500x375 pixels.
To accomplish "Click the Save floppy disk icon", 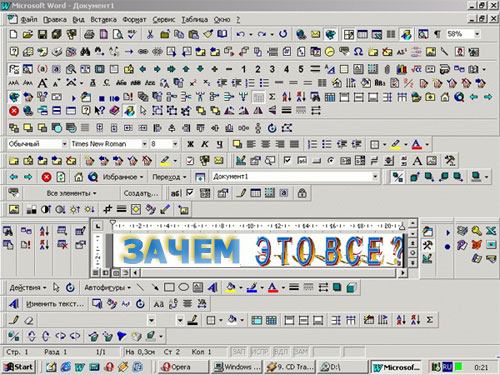I will coord(42,34).
